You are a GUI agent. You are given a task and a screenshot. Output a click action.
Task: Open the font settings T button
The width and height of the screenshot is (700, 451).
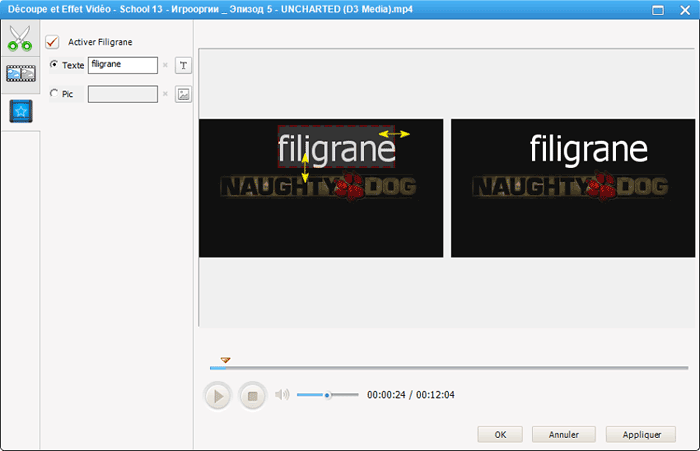click(x=183, y=66)
